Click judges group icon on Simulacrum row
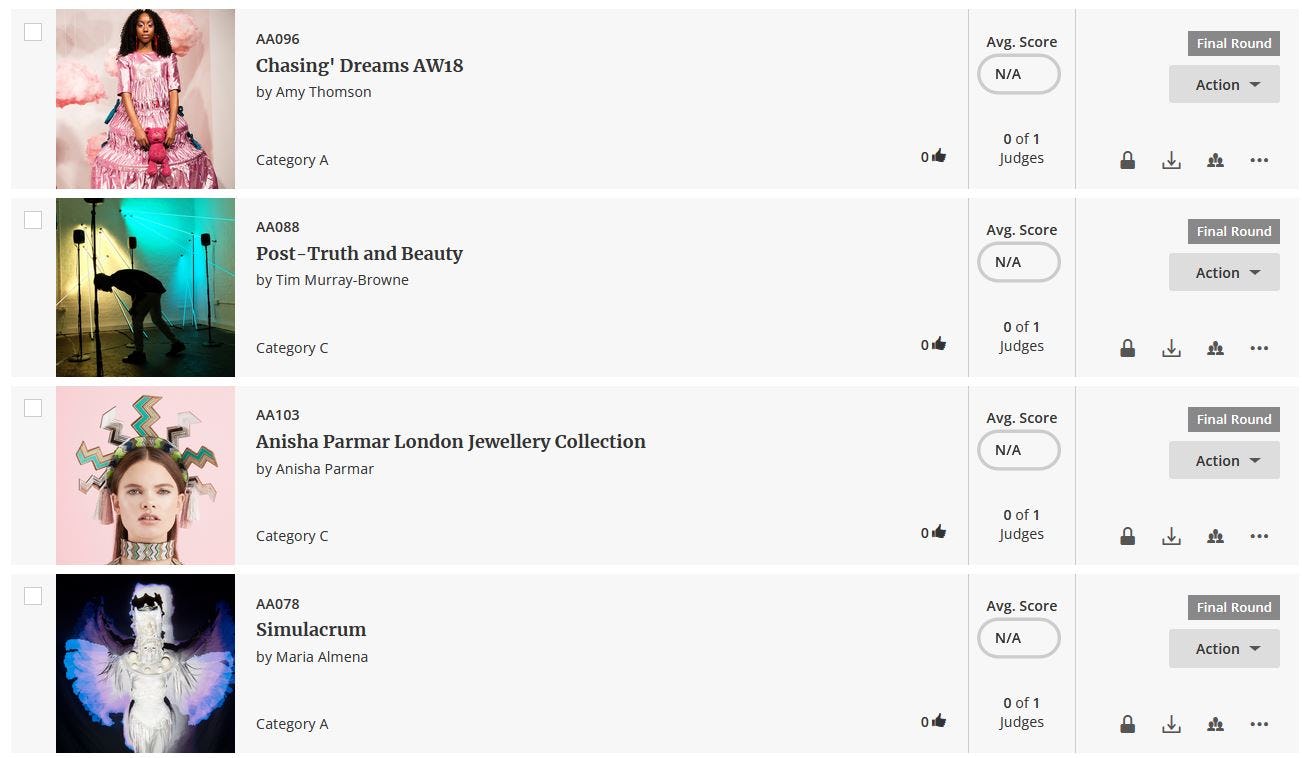1302x758 pixels. pyautogui.click(x=1215, y=724)
